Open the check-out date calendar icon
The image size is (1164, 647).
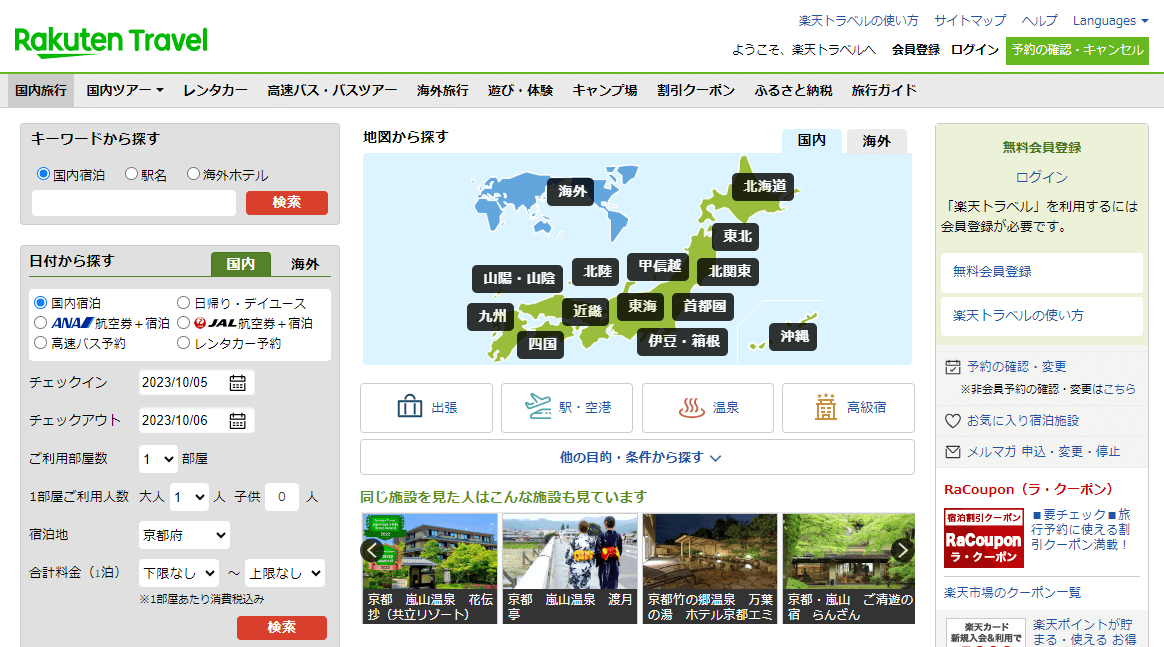point(237,420)
